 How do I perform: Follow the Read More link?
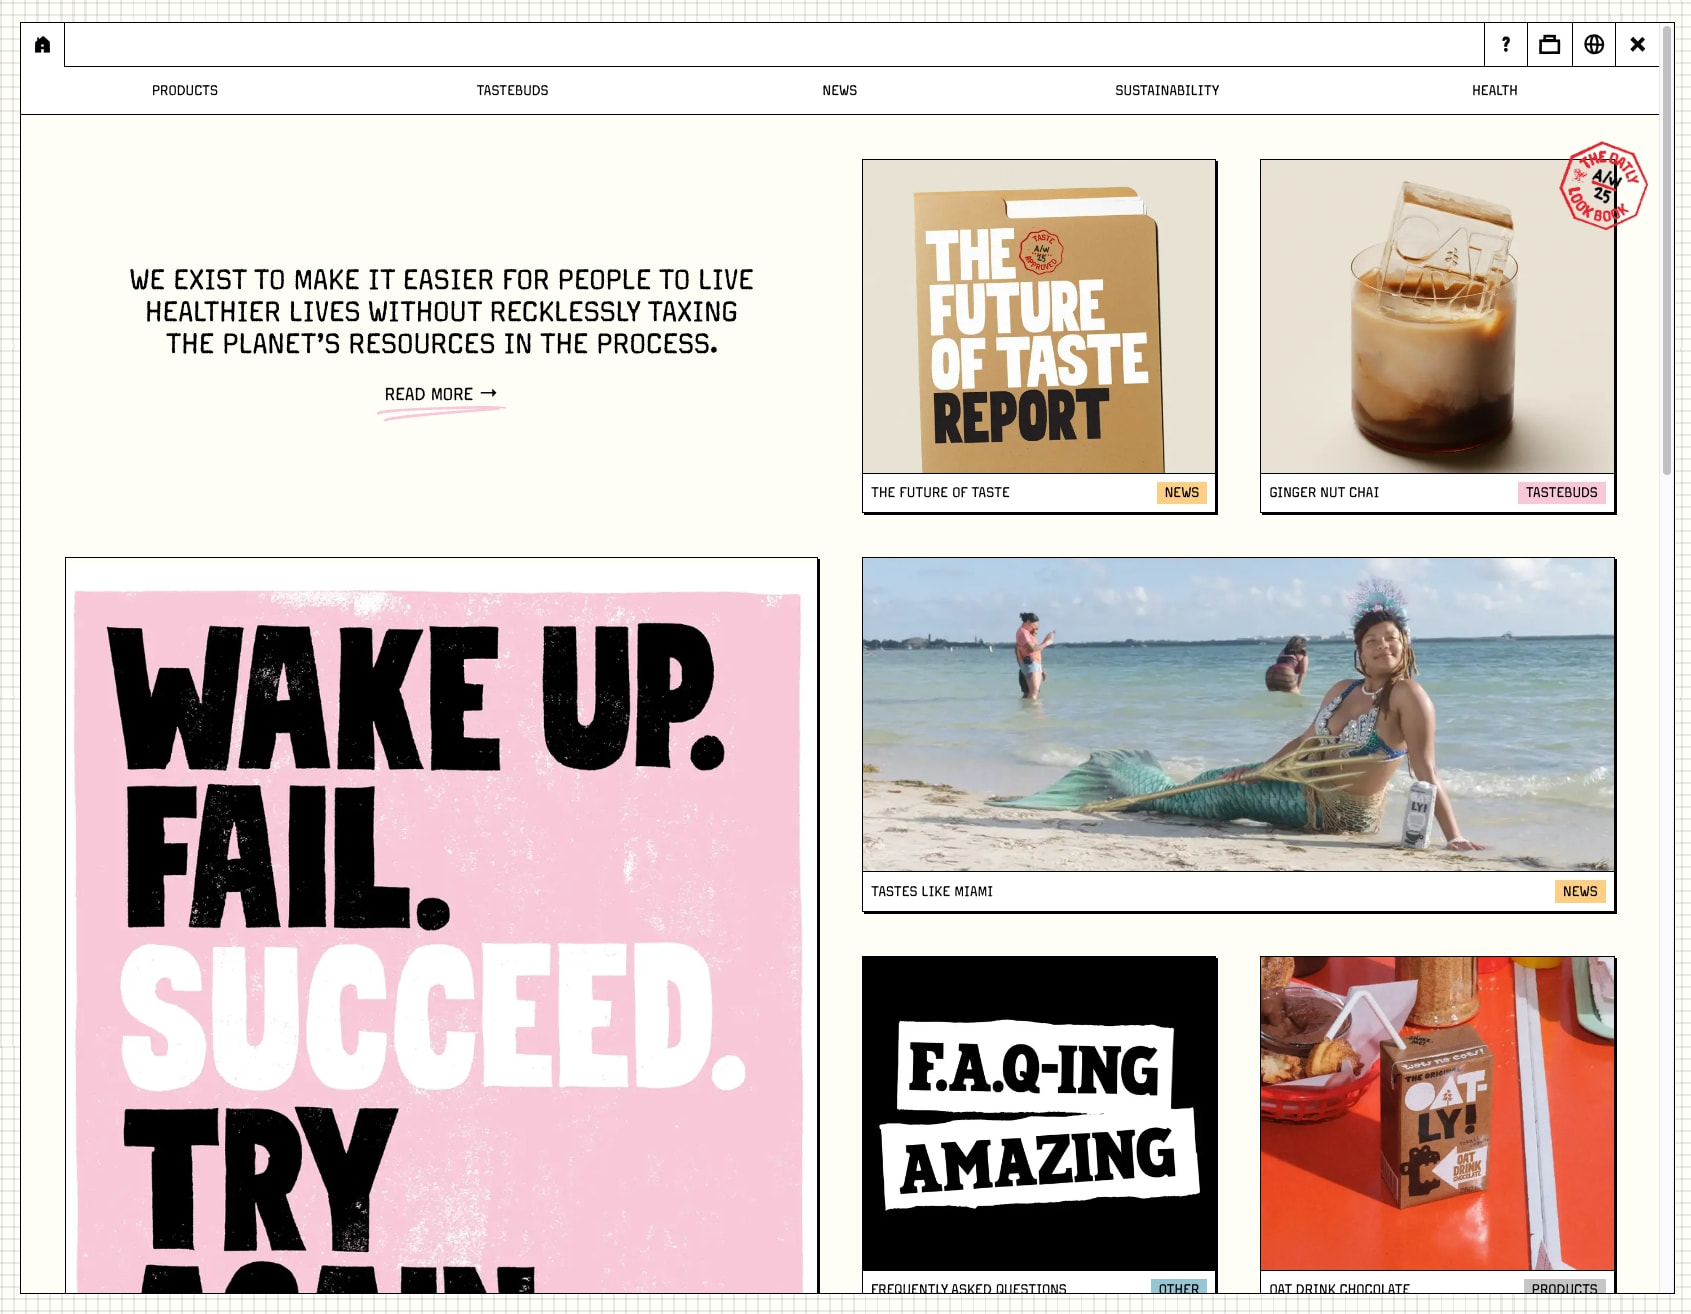point(441,395)
